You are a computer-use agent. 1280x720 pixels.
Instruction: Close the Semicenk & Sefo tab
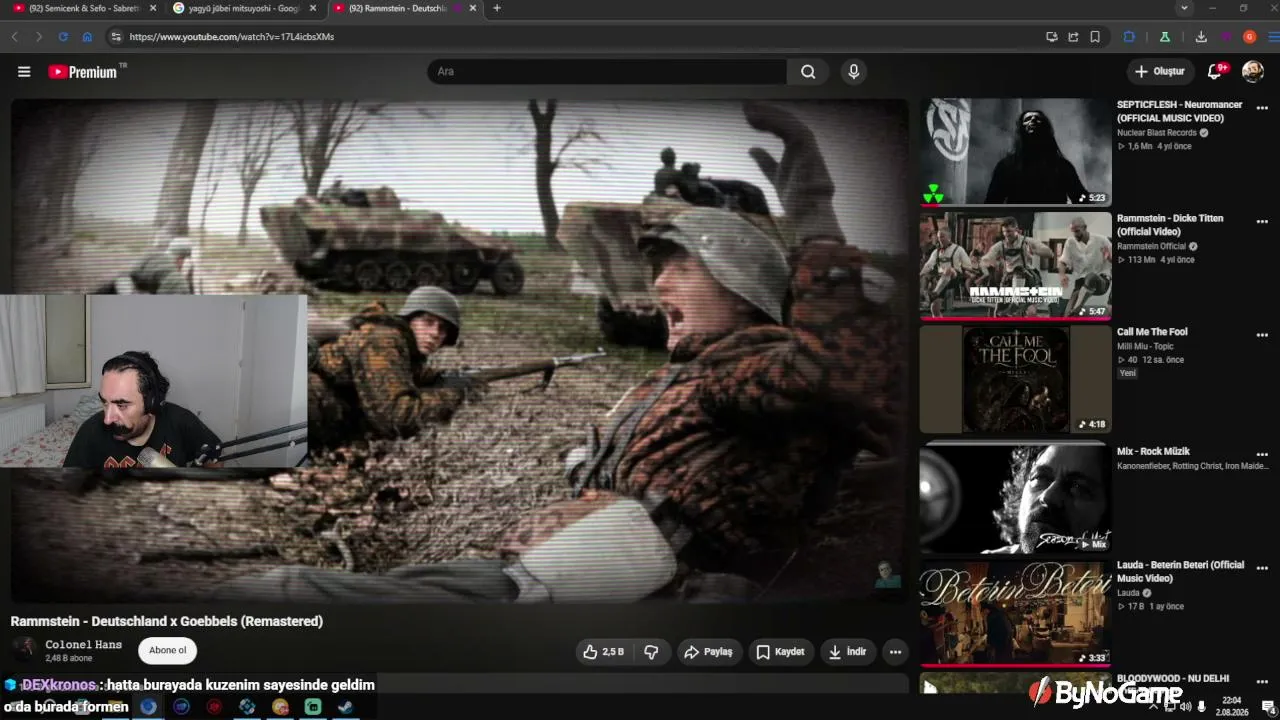(x=153, y=8)
